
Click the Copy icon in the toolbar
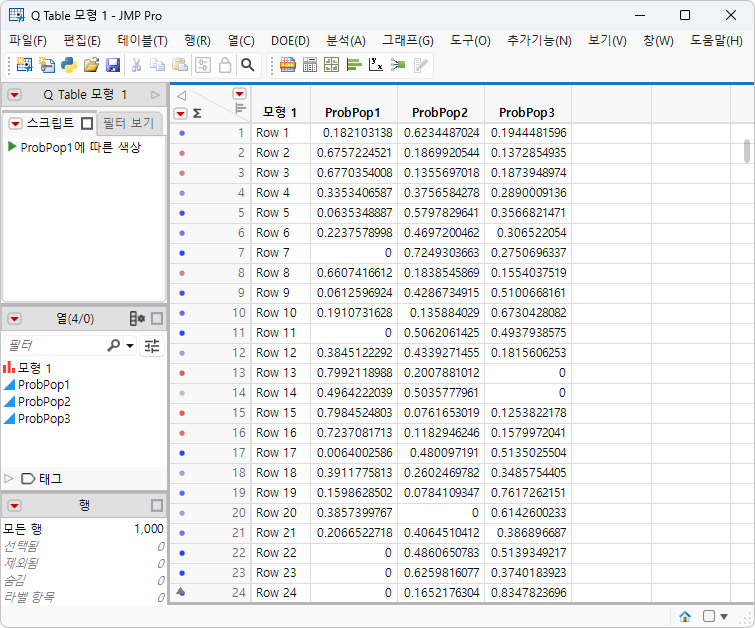(157, 65)
